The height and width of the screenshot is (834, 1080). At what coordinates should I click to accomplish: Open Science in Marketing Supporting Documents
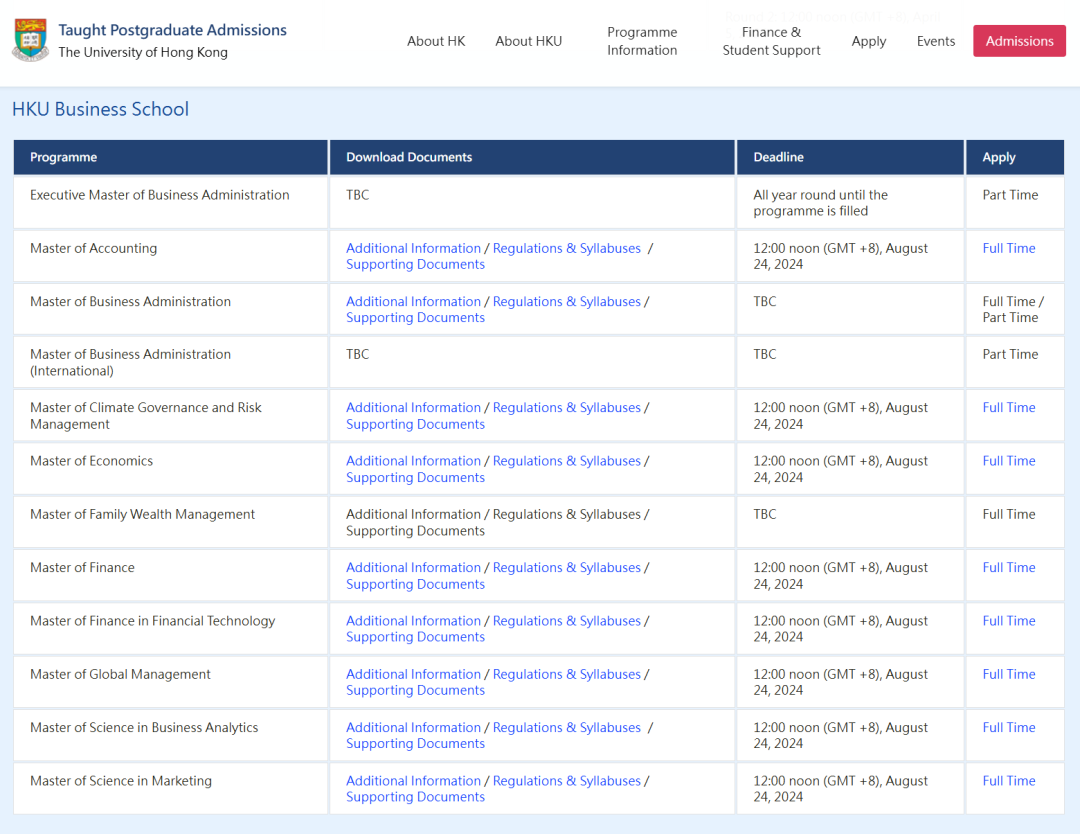pyautogui.click(x=415, y=797)
